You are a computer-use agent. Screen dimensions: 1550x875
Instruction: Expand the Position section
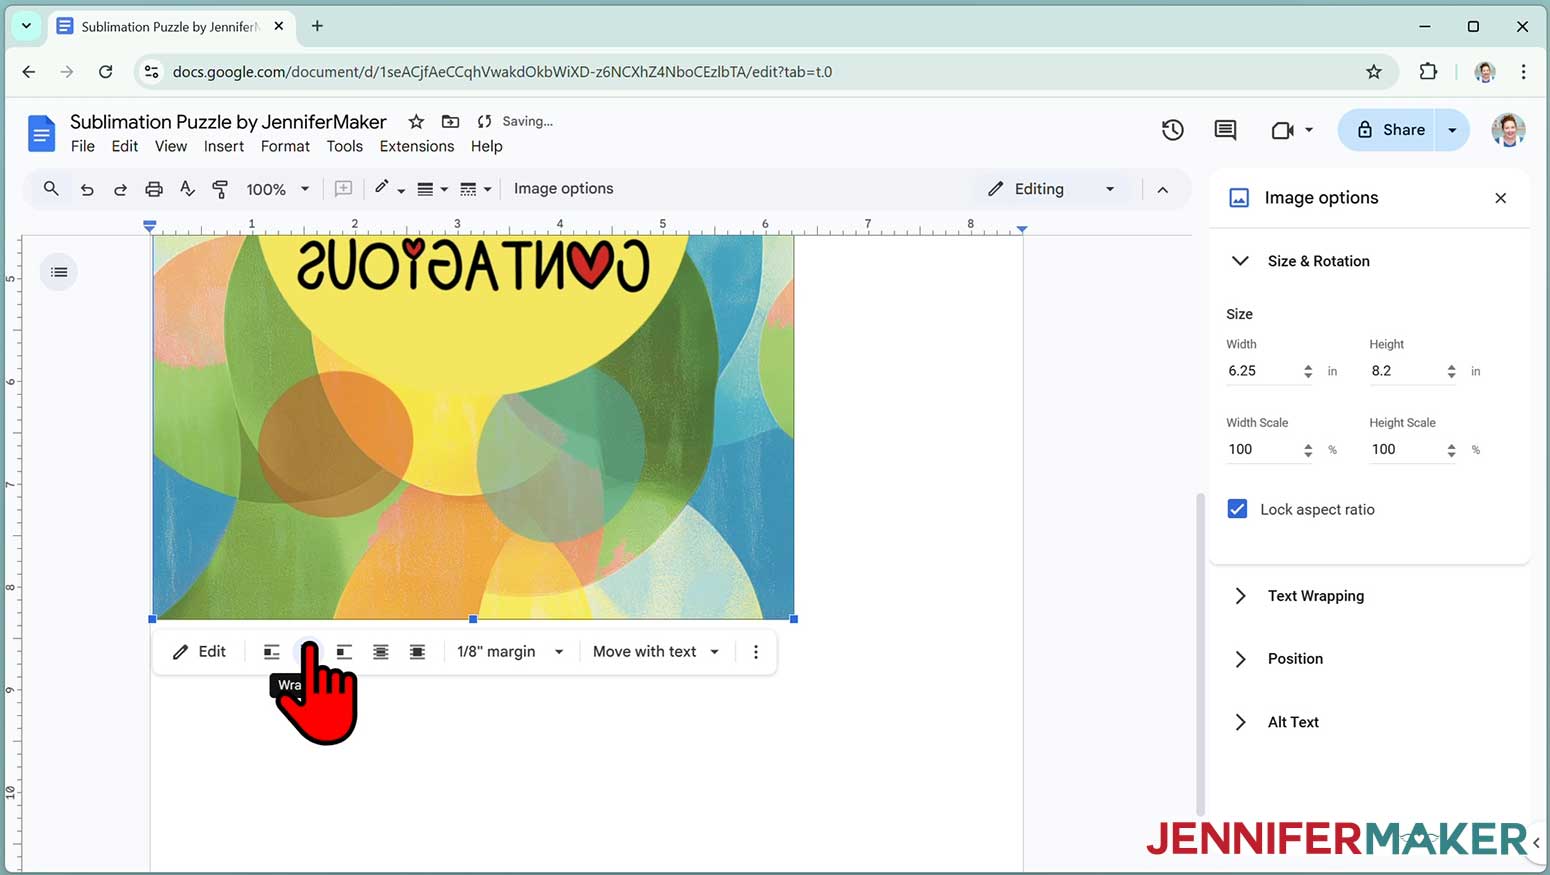tap(1240, 659)
